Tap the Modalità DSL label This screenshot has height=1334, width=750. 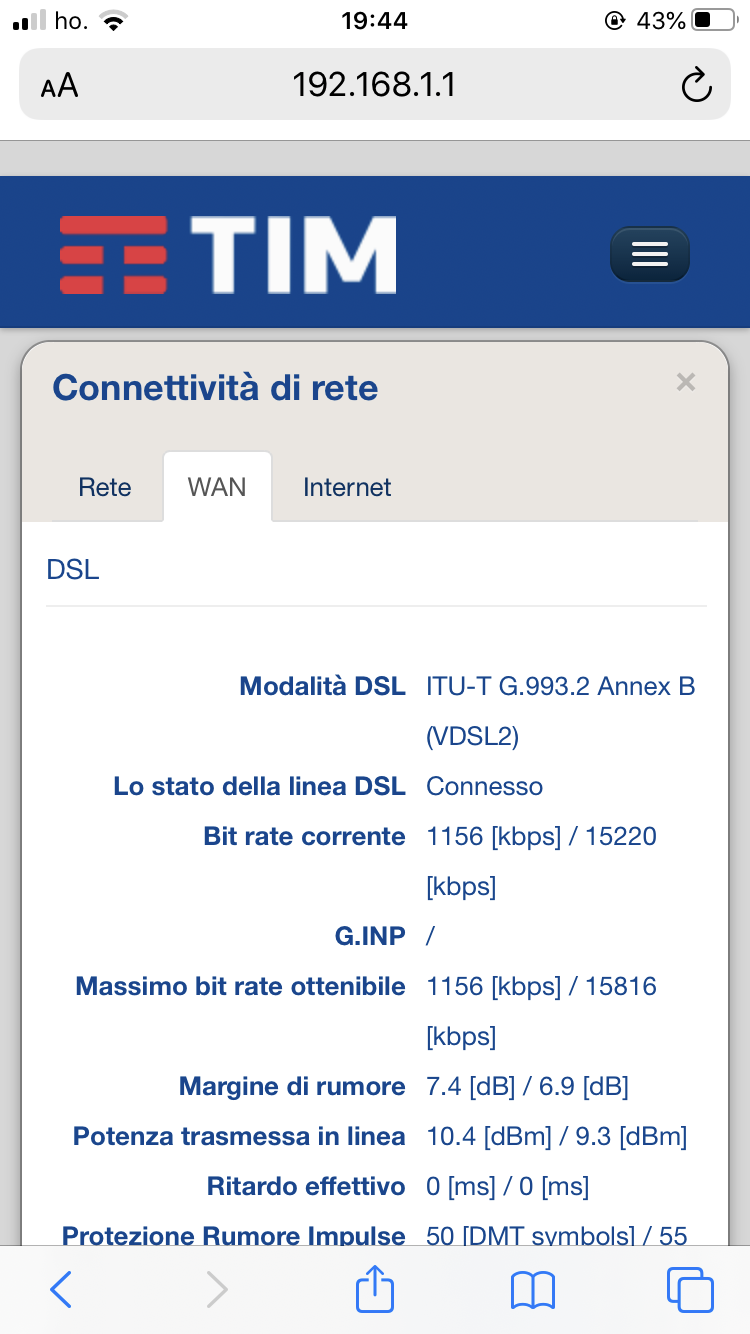pos(322,687)
